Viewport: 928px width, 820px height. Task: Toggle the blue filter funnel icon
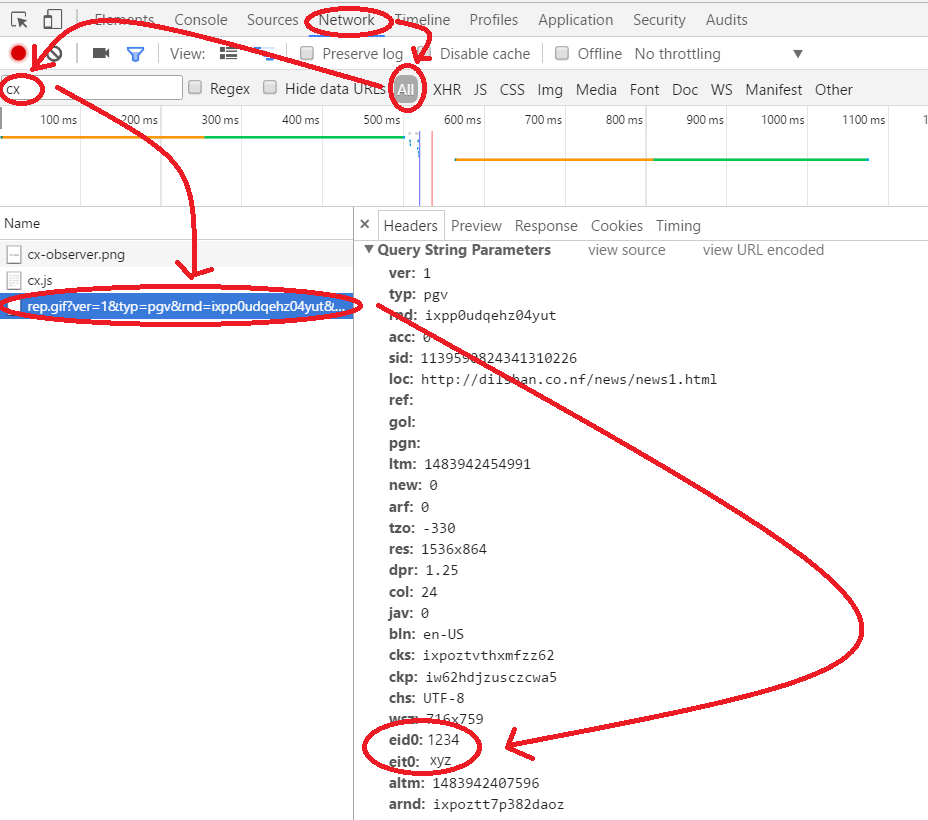135,54
